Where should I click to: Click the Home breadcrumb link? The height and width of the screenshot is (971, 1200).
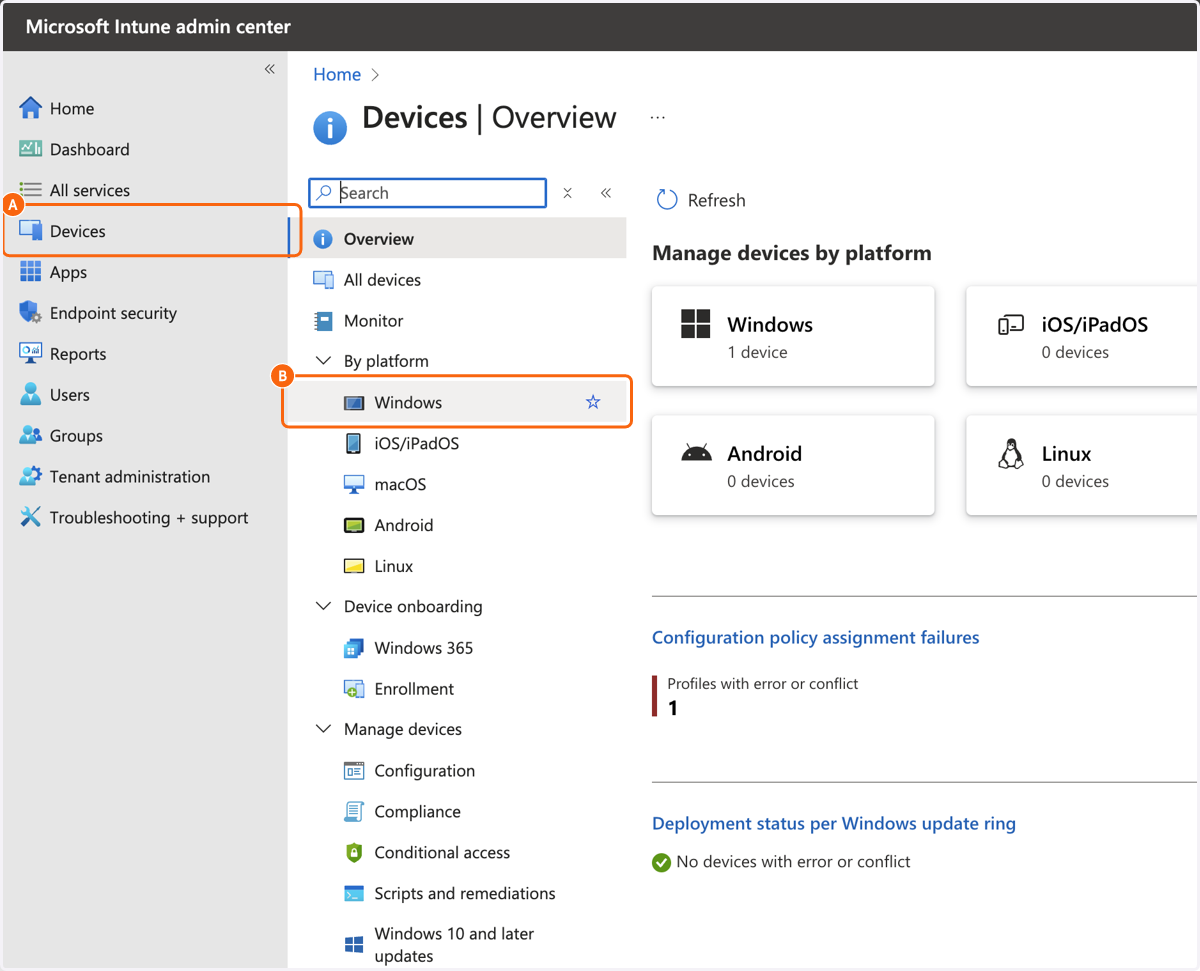coord(337,74)
